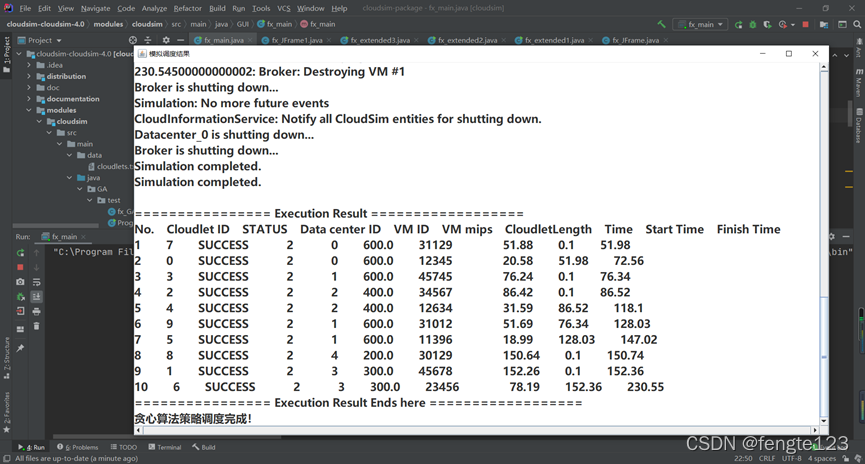
Task: Expand the doc folder
Action: [x=29, y=88]
